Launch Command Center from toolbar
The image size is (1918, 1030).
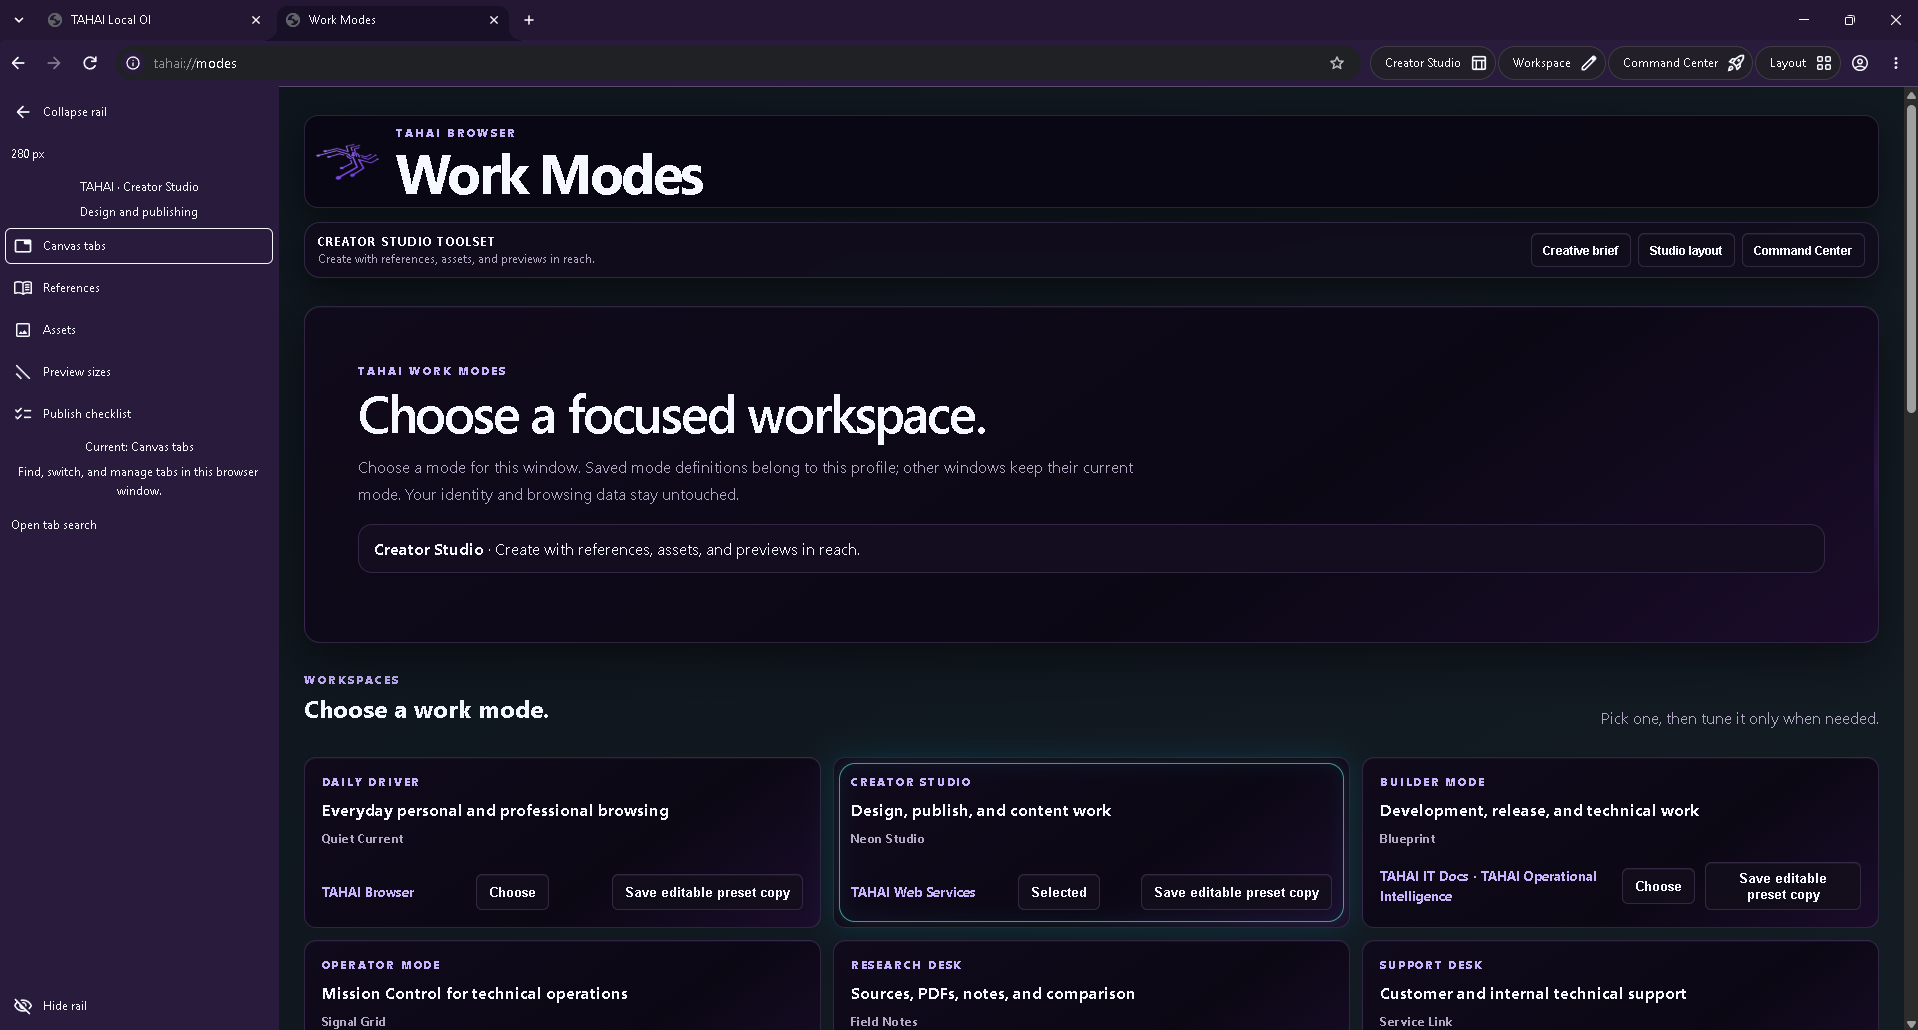(x=1681, y=63)
